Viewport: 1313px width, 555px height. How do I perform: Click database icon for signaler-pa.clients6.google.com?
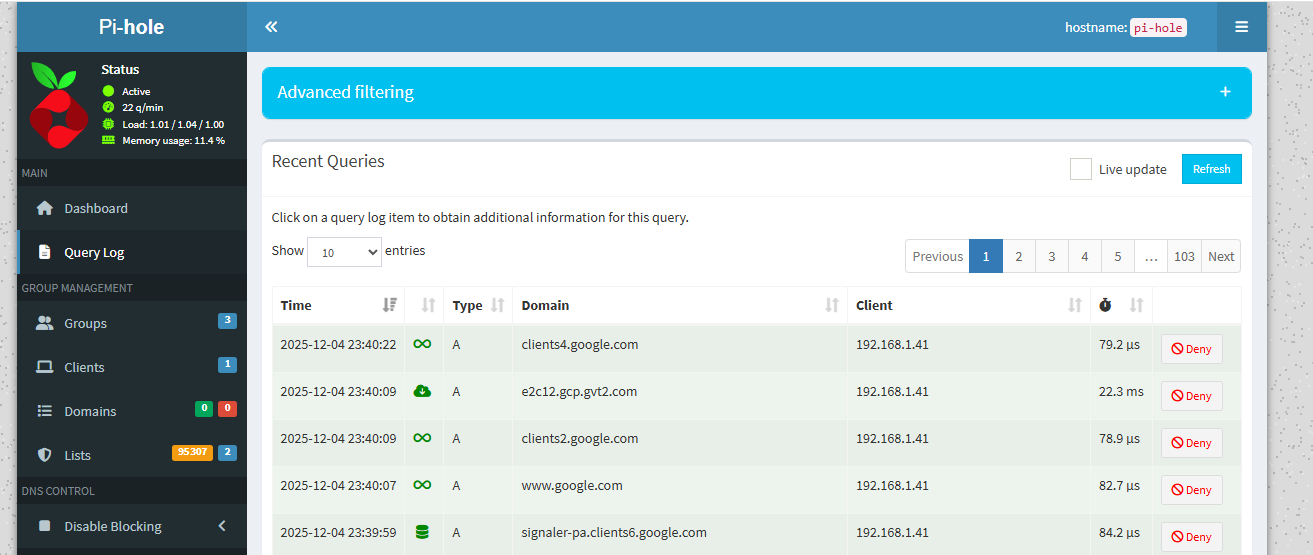(422, 532)
